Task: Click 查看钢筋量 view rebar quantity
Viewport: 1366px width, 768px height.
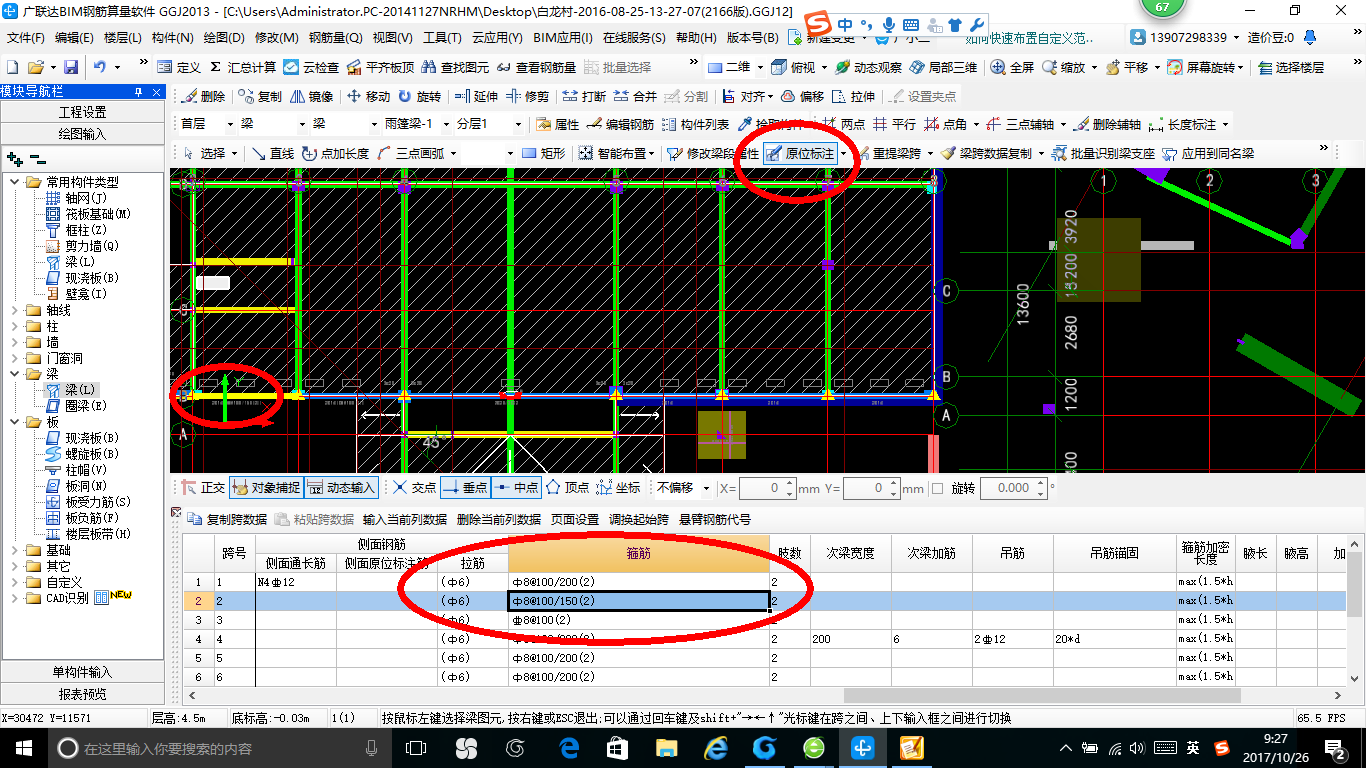Action: [537, 67]
